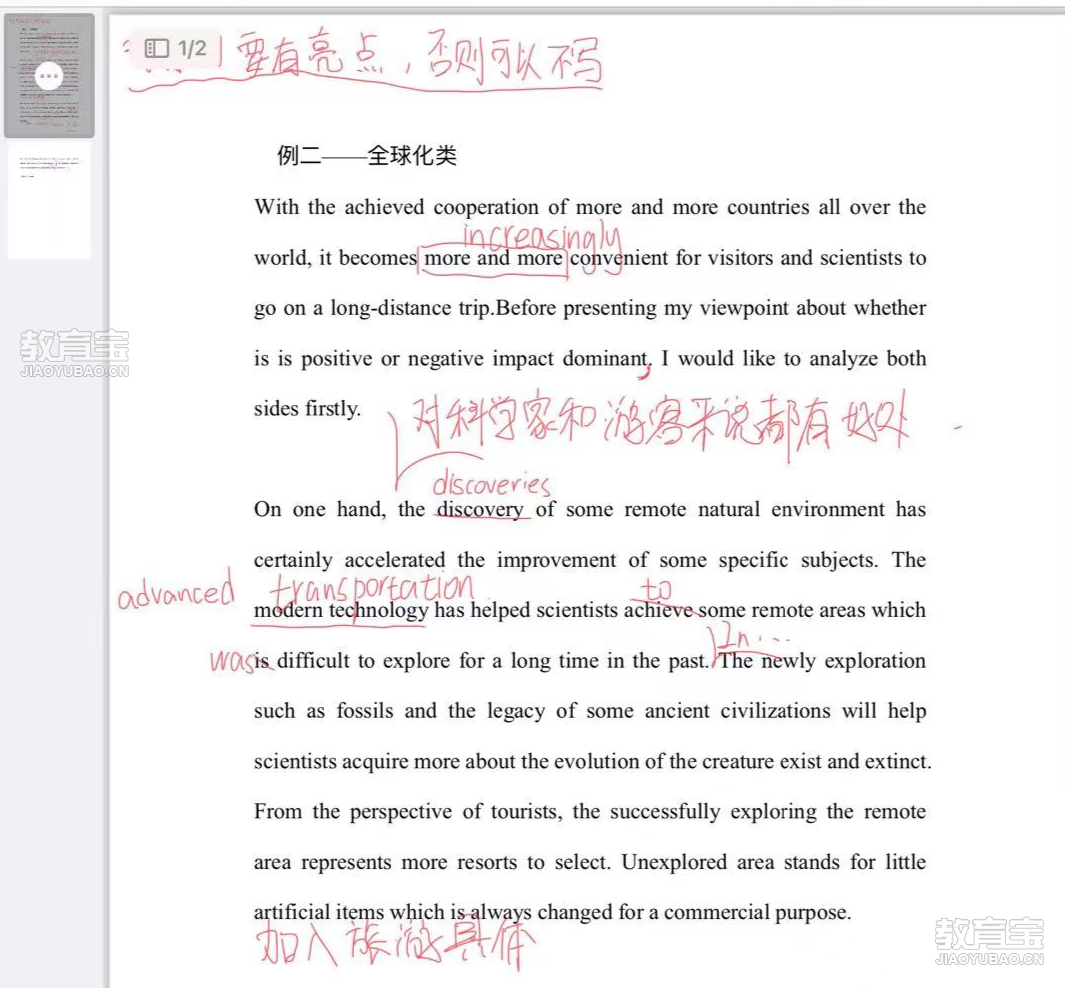Click the "1/2" page counter
This screenshot has width=1065, height=988.
click(192, 48)
